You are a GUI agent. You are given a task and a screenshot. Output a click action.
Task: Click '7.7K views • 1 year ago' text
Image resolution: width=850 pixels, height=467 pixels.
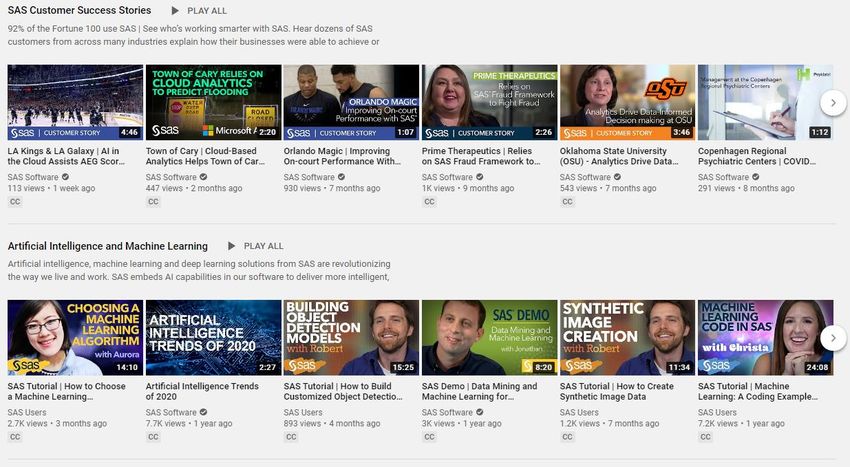[189, 424]
